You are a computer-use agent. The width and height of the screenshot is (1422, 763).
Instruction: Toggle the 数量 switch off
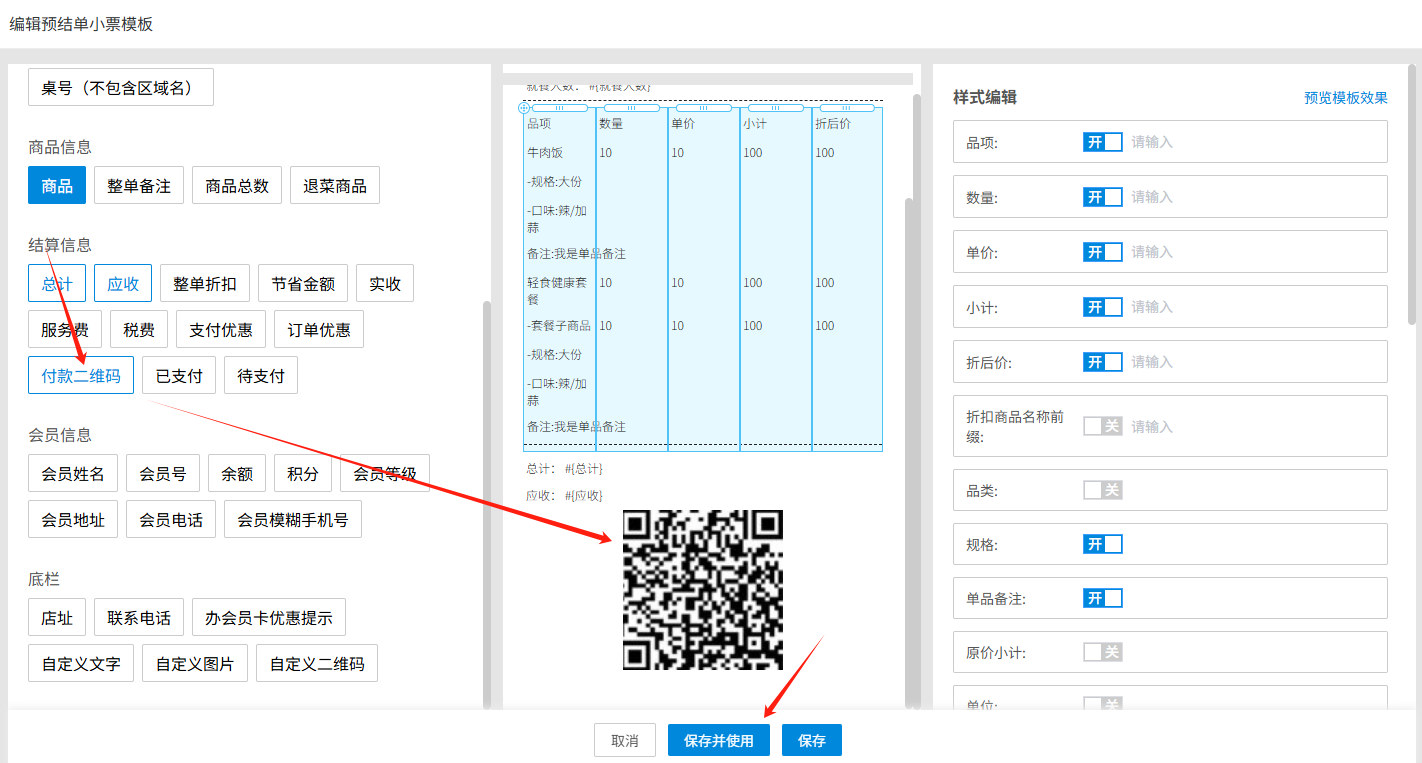pos(1103,197)
